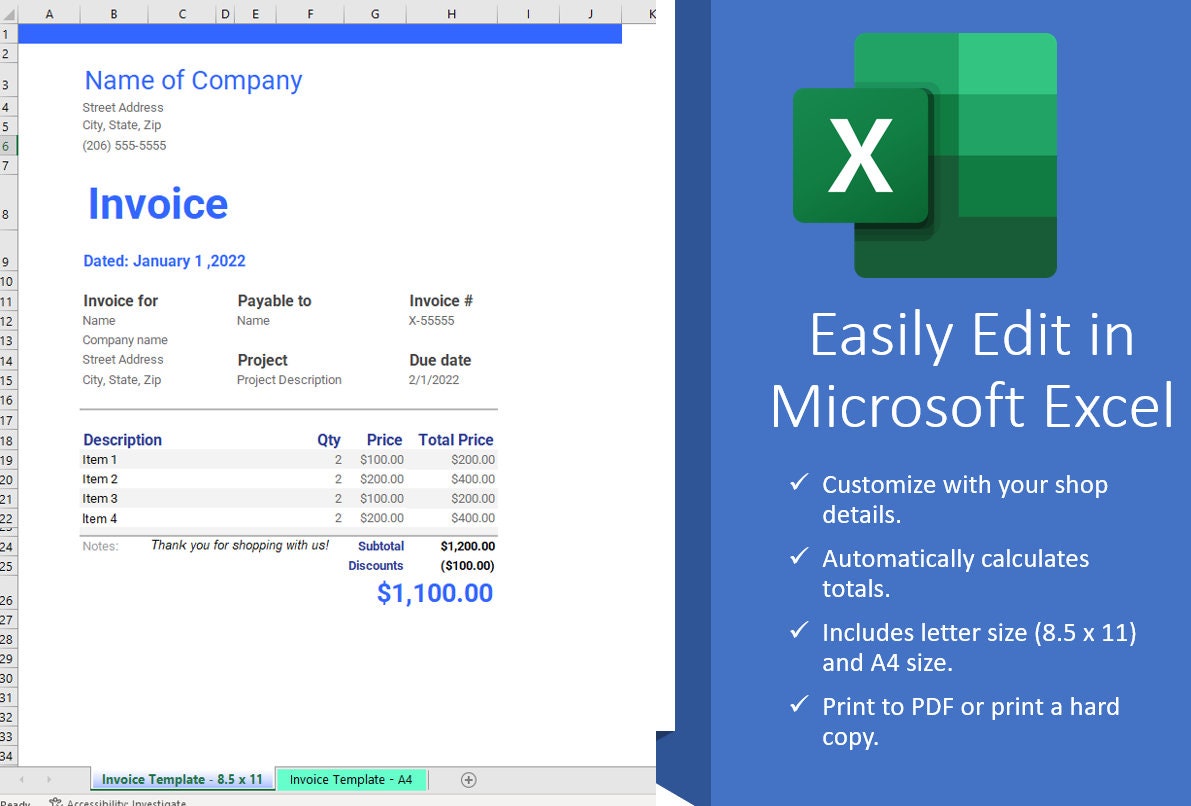Click Item 3 description cell
1191x806 pixels.
(x=100, y=498)
